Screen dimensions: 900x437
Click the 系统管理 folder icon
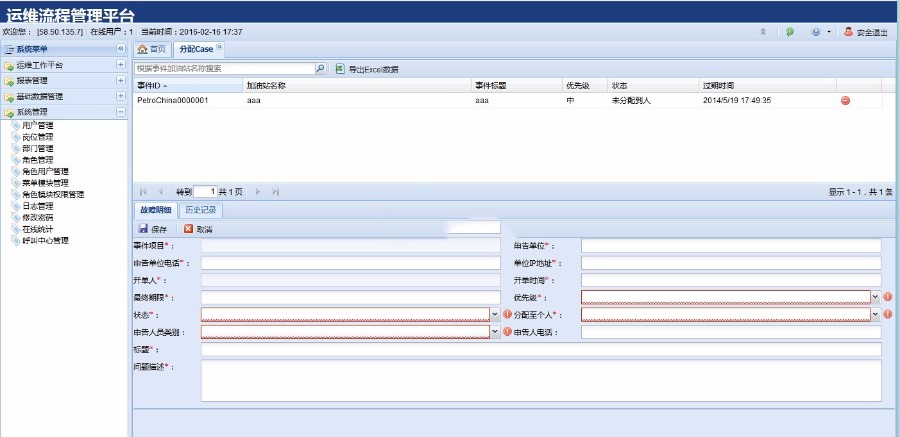[9, 113]
